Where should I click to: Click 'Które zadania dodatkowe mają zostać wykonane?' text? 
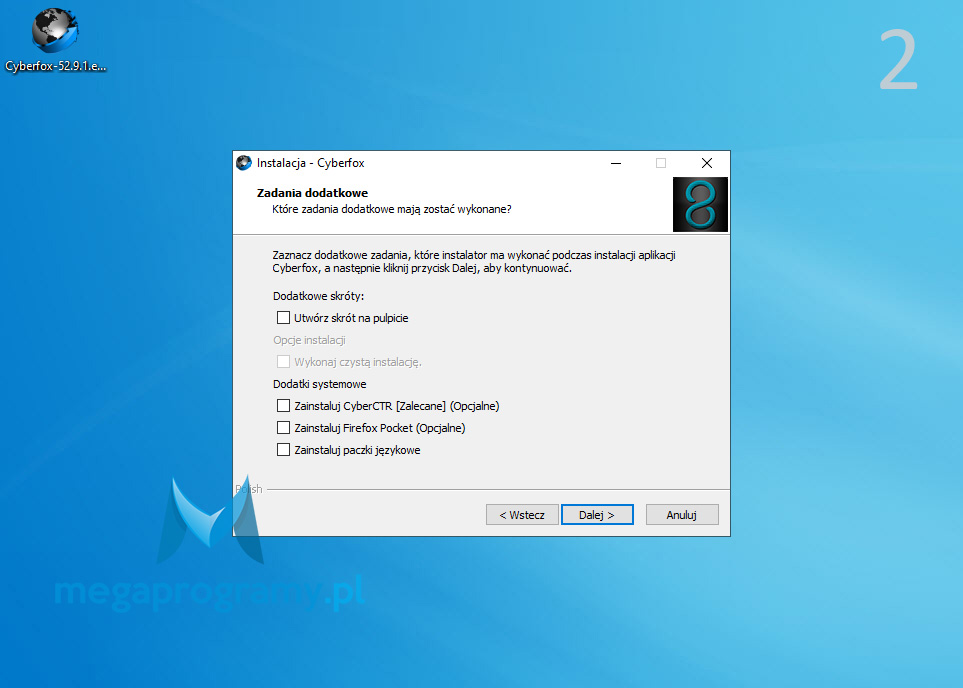coord(392,209)
